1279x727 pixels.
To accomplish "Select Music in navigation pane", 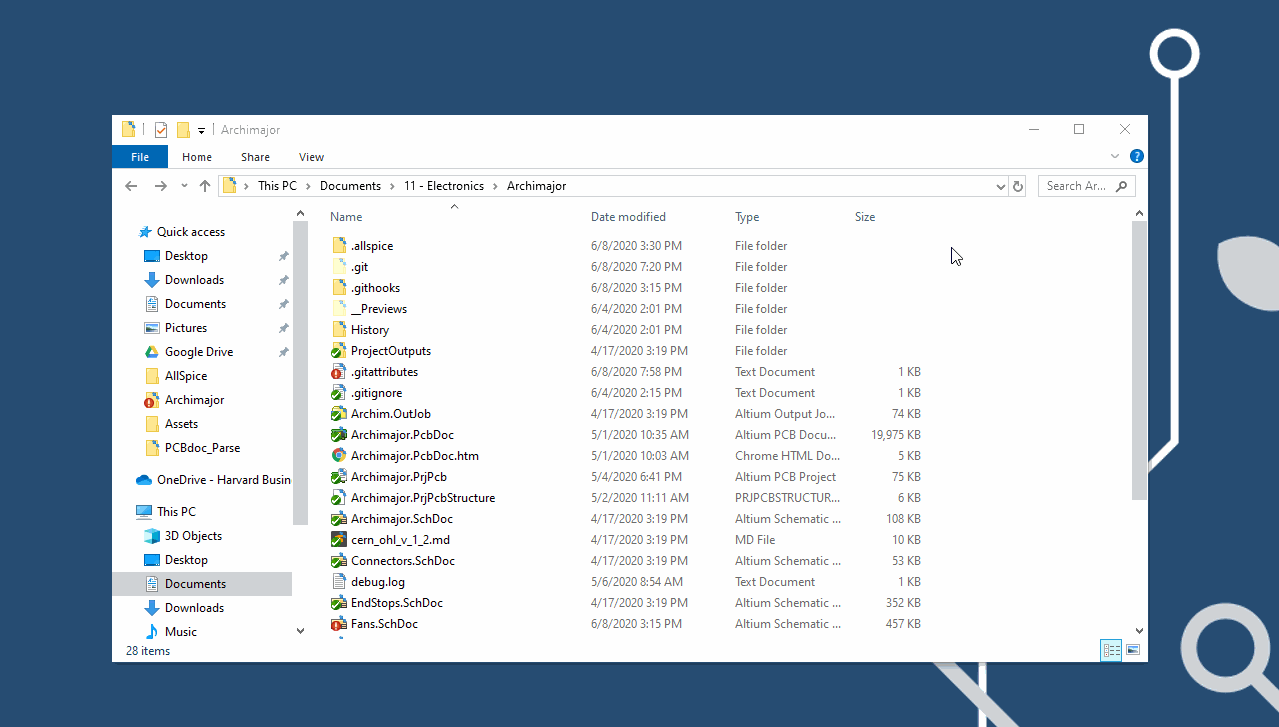I will 181,632.
